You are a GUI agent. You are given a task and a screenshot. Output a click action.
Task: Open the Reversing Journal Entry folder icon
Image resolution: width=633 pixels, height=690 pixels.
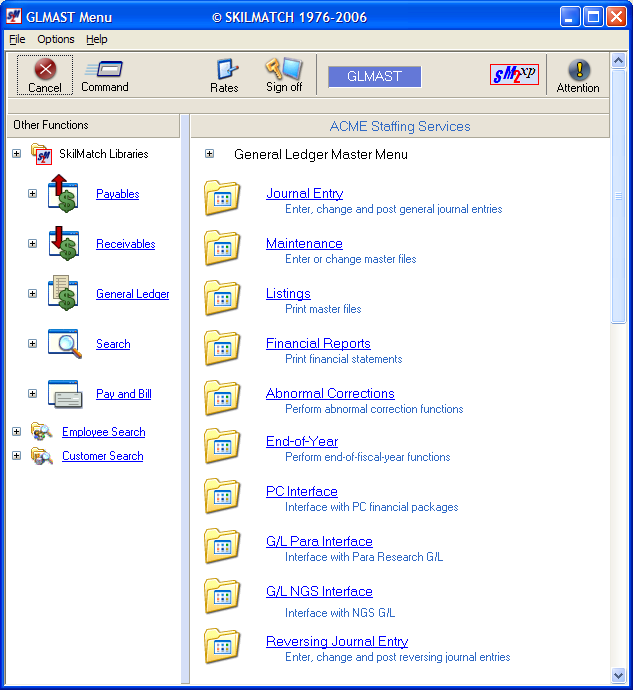pyautogui.click(x=222, y=646)
